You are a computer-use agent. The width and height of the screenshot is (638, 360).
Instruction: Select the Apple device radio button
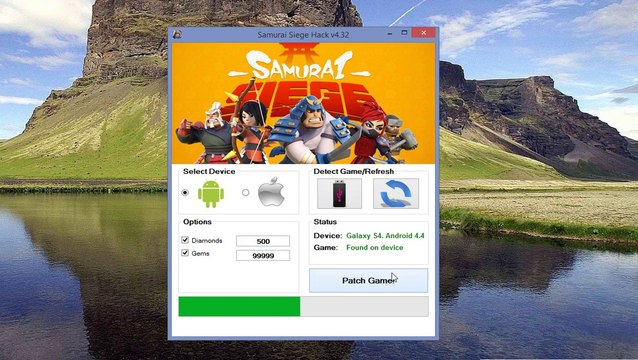(x=245, y=192)
